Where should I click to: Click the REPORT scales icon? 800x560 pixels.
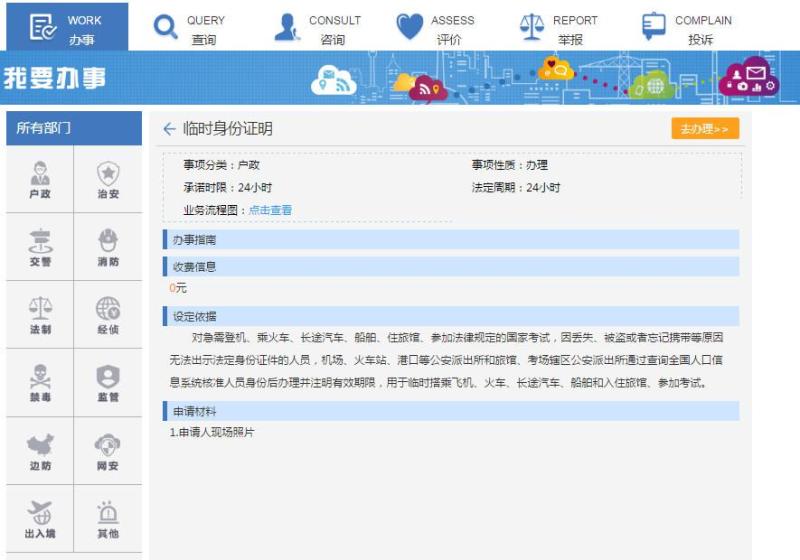(532, 27)
